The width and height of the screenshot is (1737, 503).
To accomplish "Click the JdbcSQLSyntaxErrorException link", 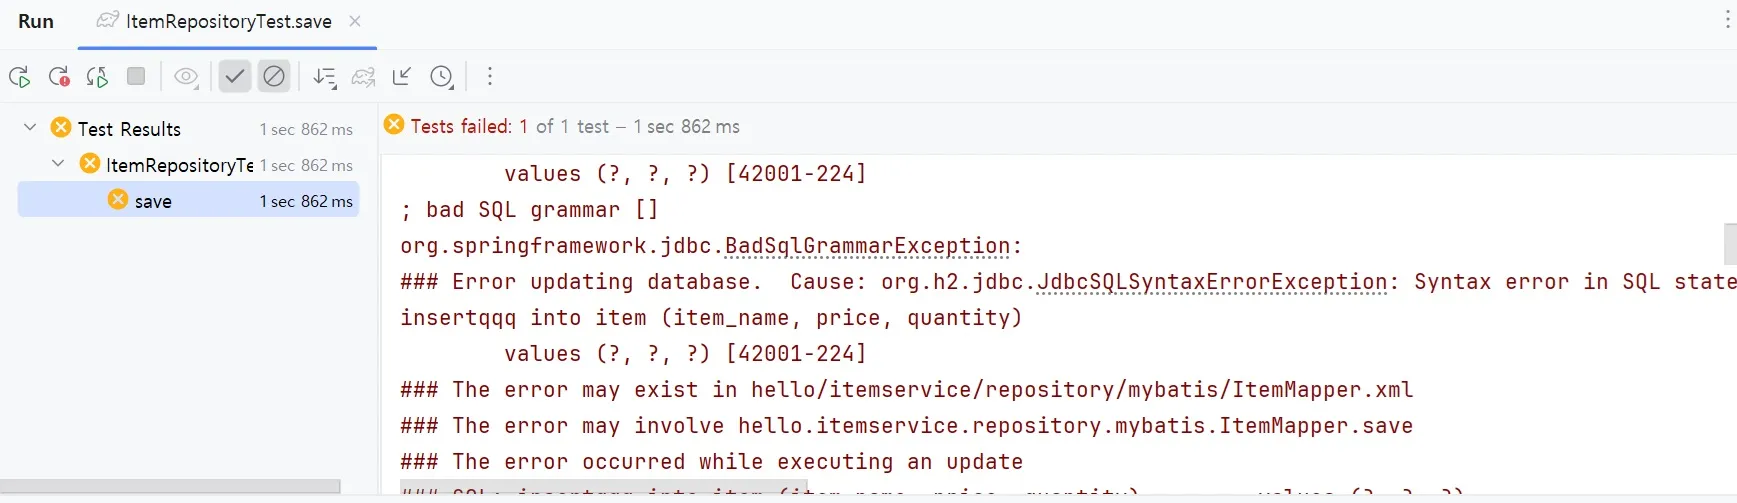I will [1211, 282].
